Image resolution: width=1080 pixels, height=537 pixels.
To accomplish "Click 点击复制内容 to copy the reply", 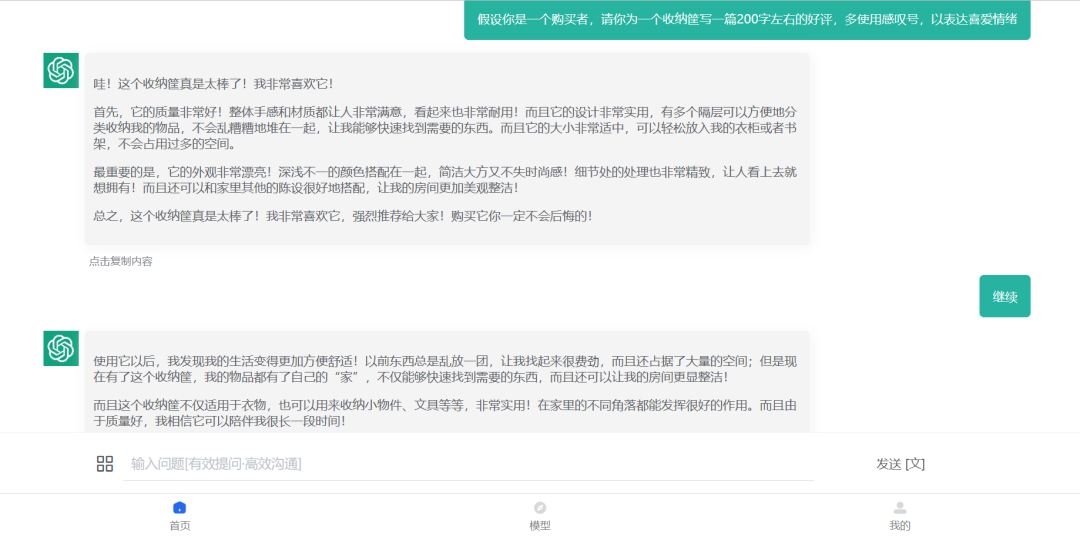I will (121, 262).
